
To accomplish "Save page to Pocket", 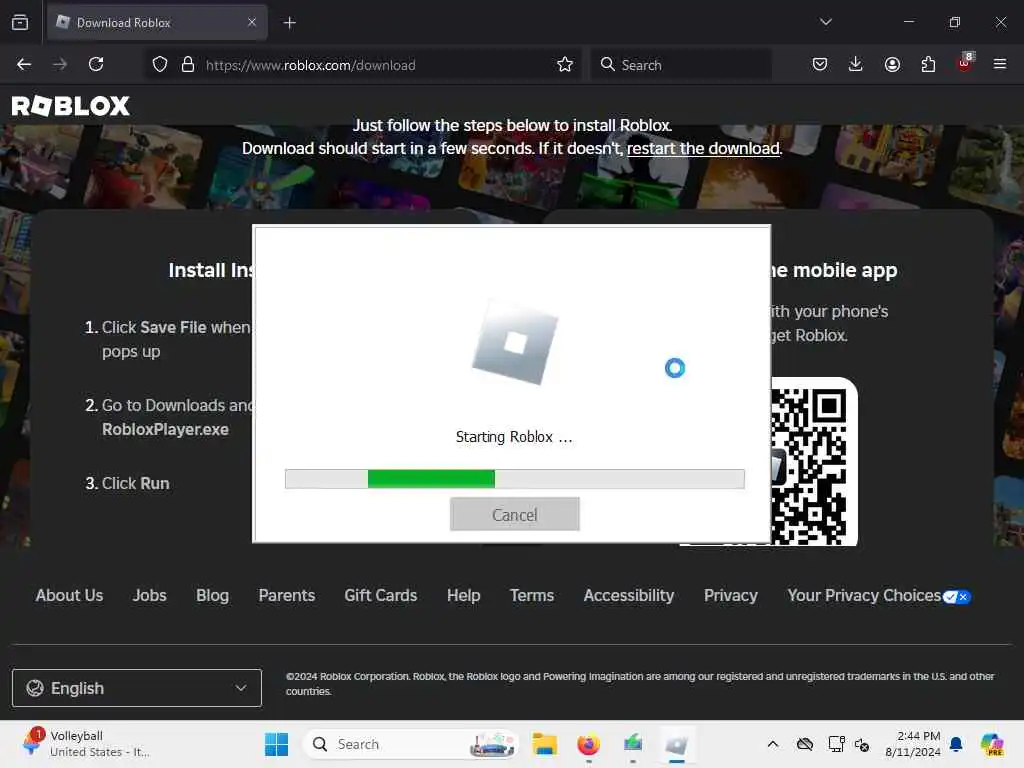I will pos(820,64).
